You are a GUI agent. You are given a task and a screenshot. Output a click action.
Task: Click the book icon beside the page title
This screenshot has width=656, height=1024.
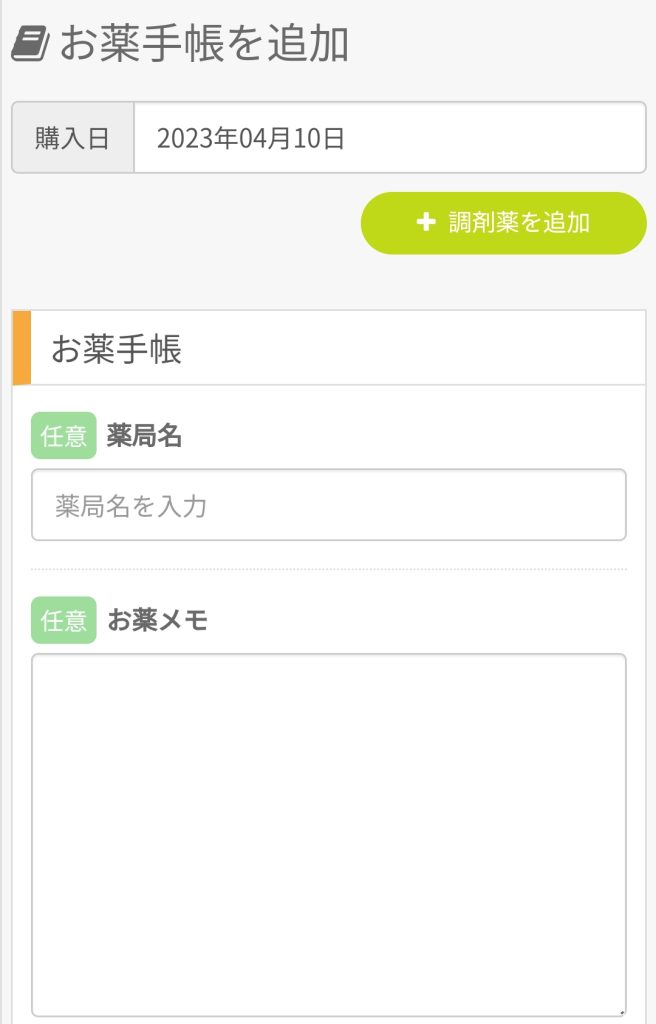pyautogui.click(x=30, y=45)
